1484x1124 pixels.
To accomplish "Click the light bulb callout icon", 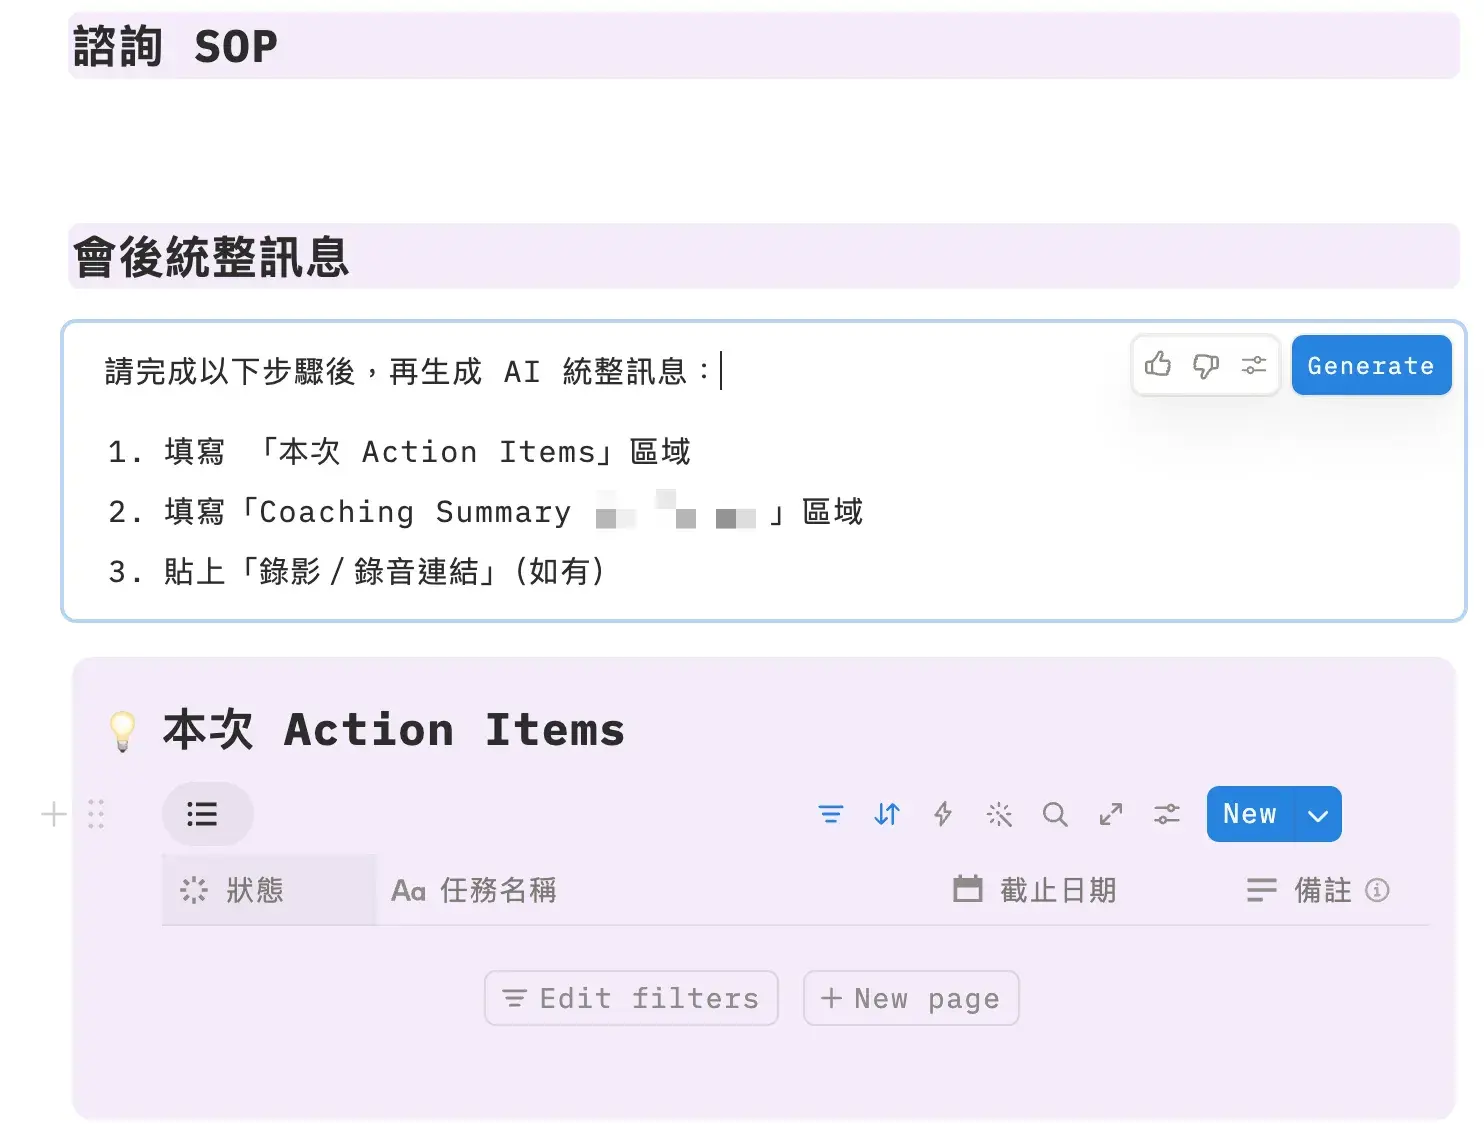I will pyautogui.click(x=122, y=731).
